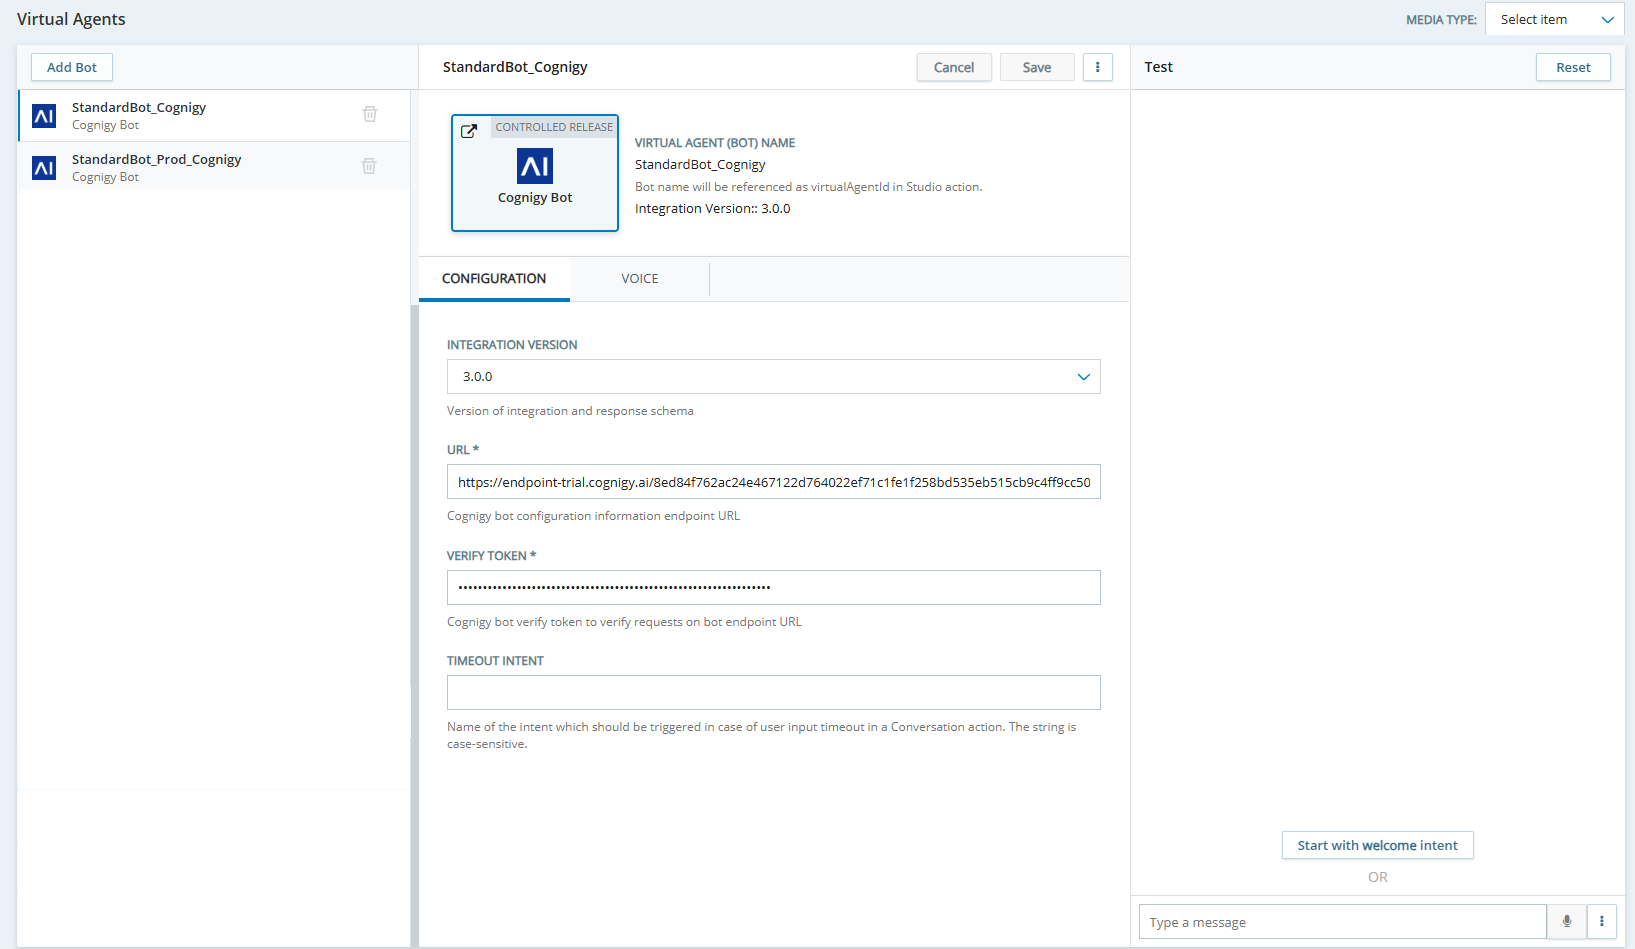Select StandardBot_Prod_Cognigy AI icon in list
The width and height of the screenshot is (1635, 949).
click(x=44, y=167)
